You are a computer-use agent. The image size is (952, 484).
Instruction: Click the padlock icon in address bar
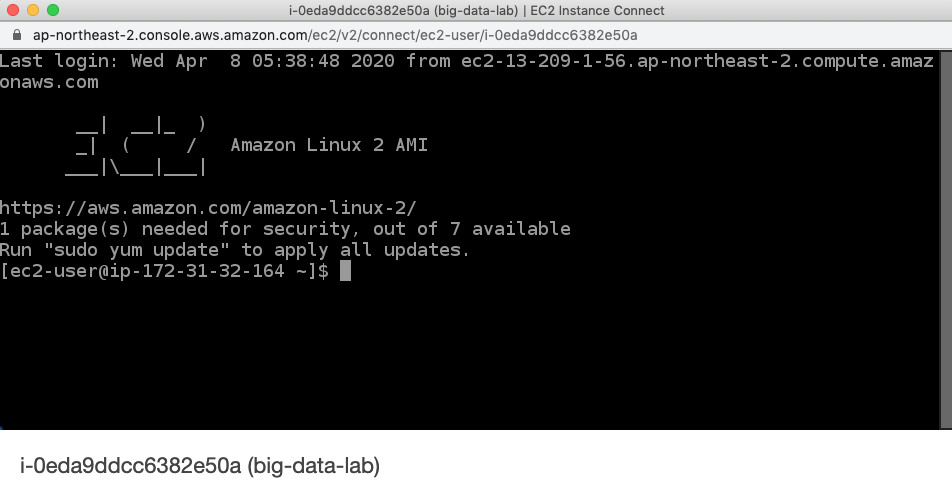[17, 34]
